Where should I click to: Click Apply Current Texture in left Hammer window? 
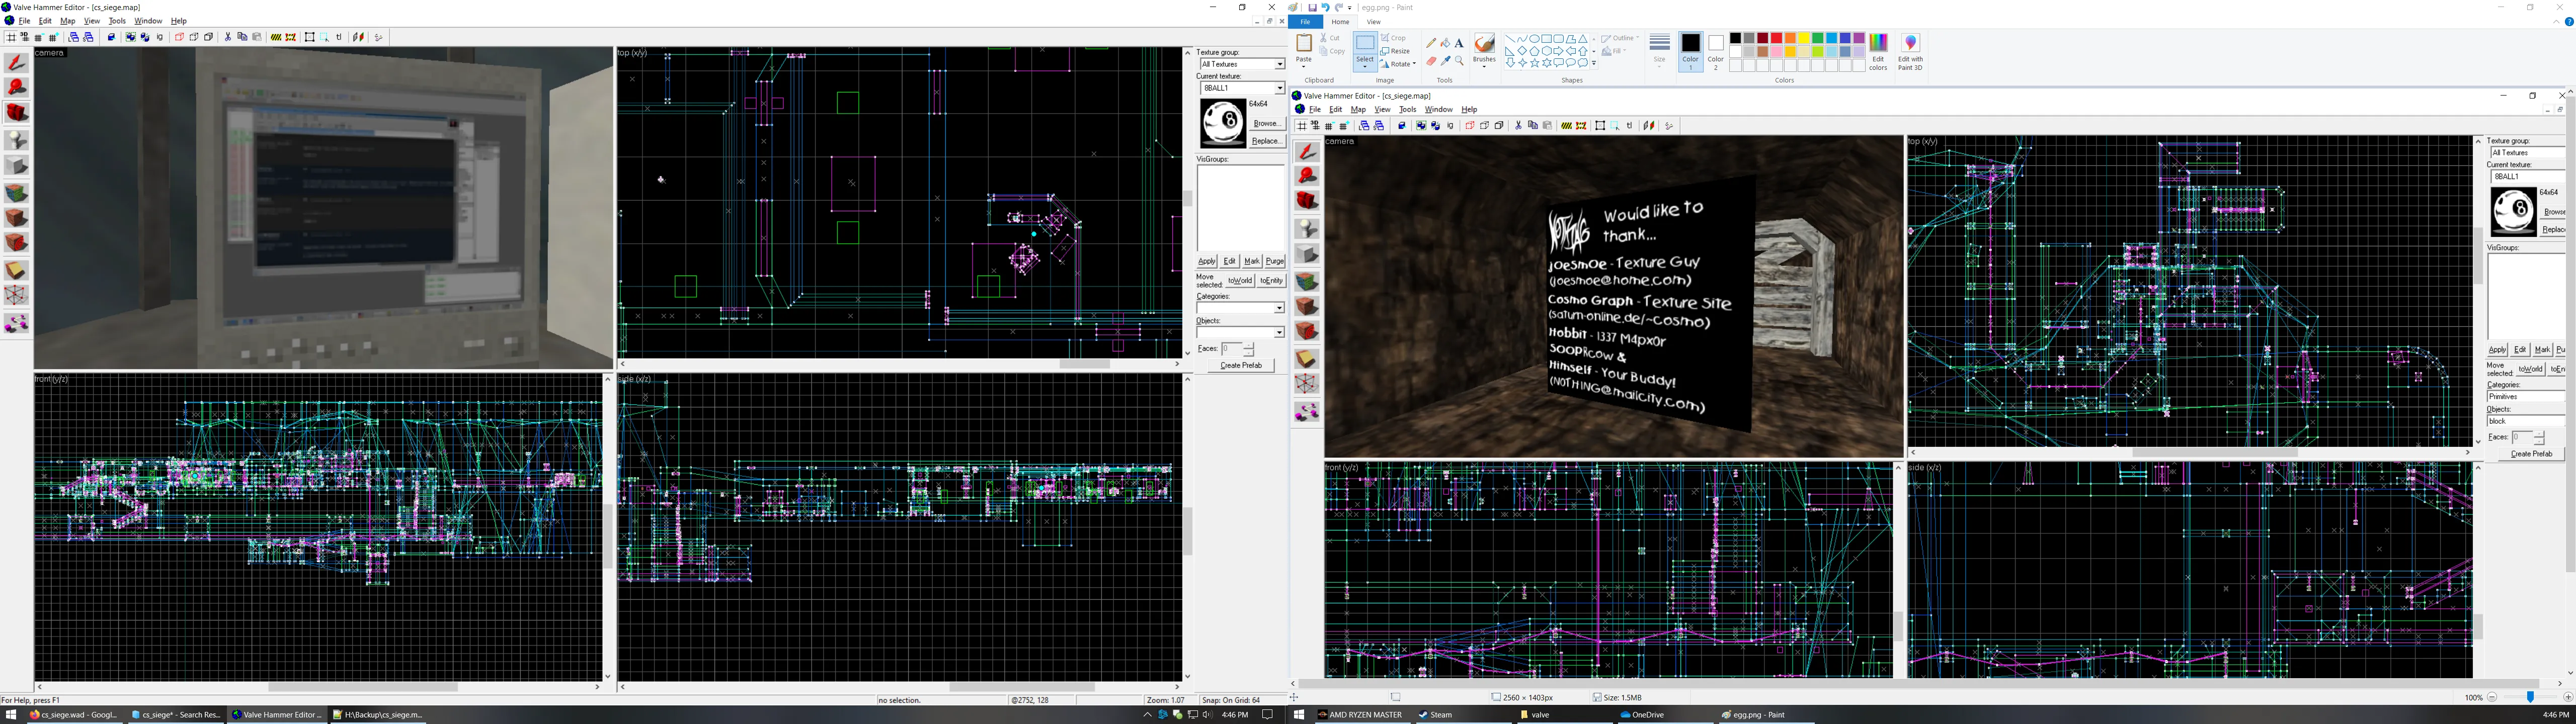pyautogui.click(x=17, y=218)
